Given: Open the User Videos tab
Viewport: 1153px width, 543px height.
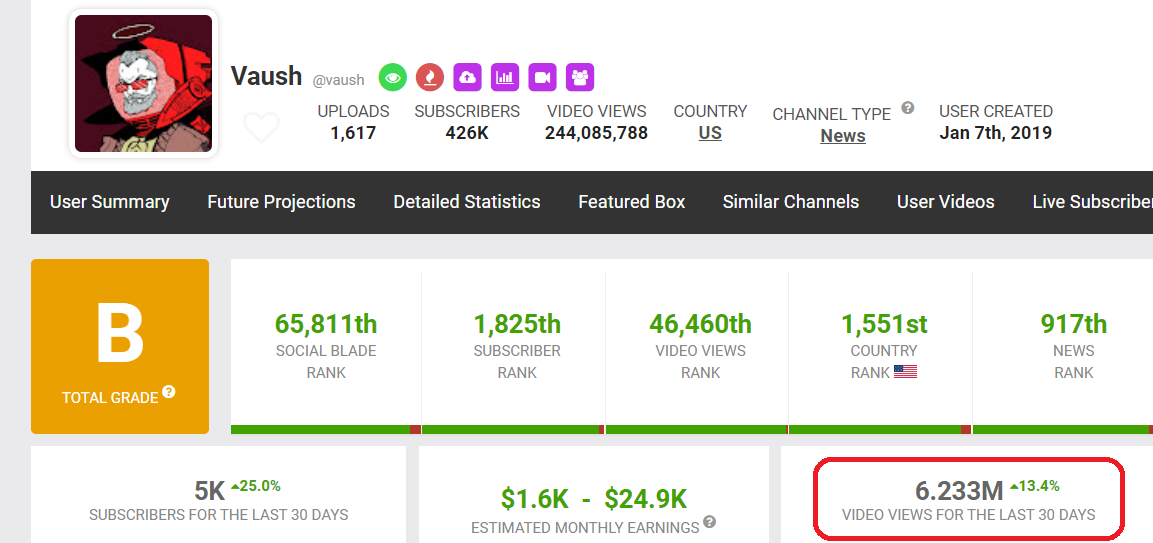Looking at the screenshot, I should coord(946,202).
